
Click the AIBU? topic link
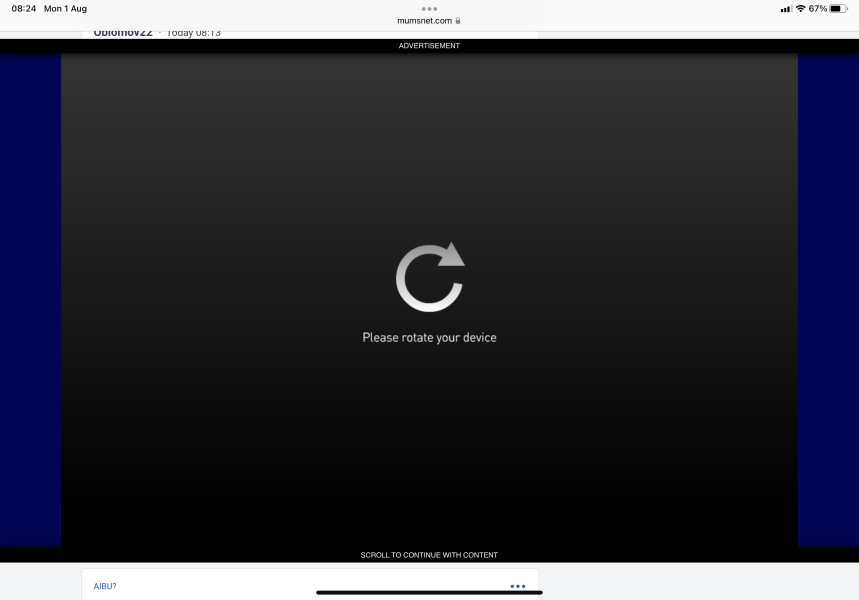click(x=105, y=586)
